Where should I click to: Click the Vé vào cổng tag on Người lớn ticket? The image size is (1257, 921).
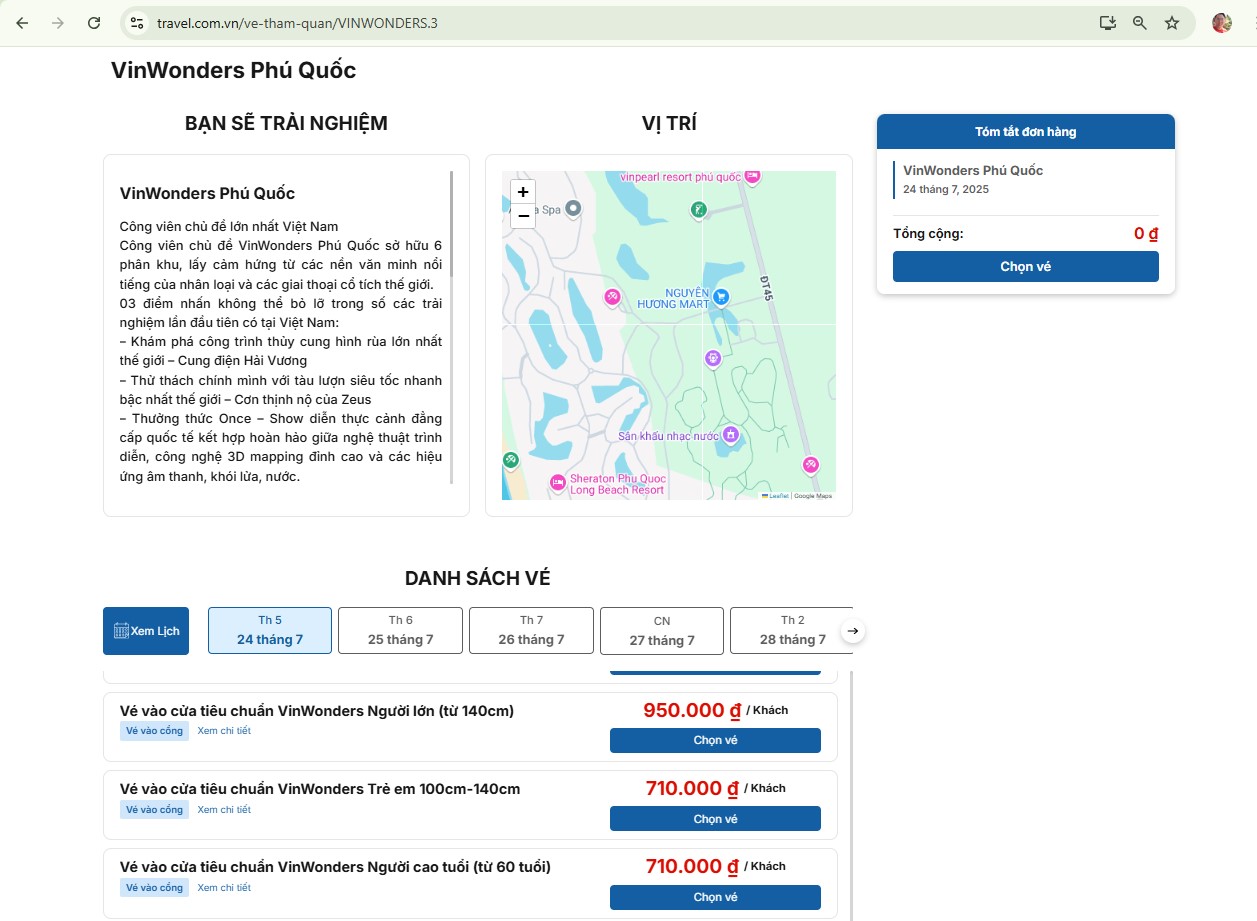[x=154, y=731]
